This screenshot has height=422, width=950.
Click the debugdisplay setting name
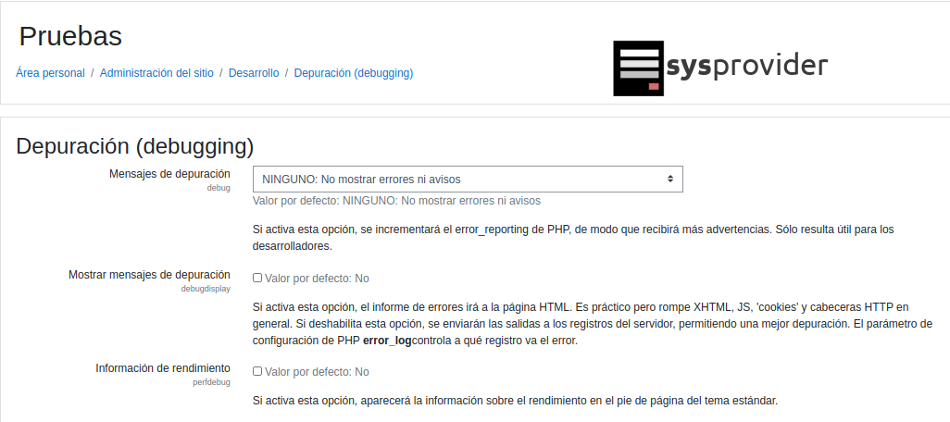[205, 289]
